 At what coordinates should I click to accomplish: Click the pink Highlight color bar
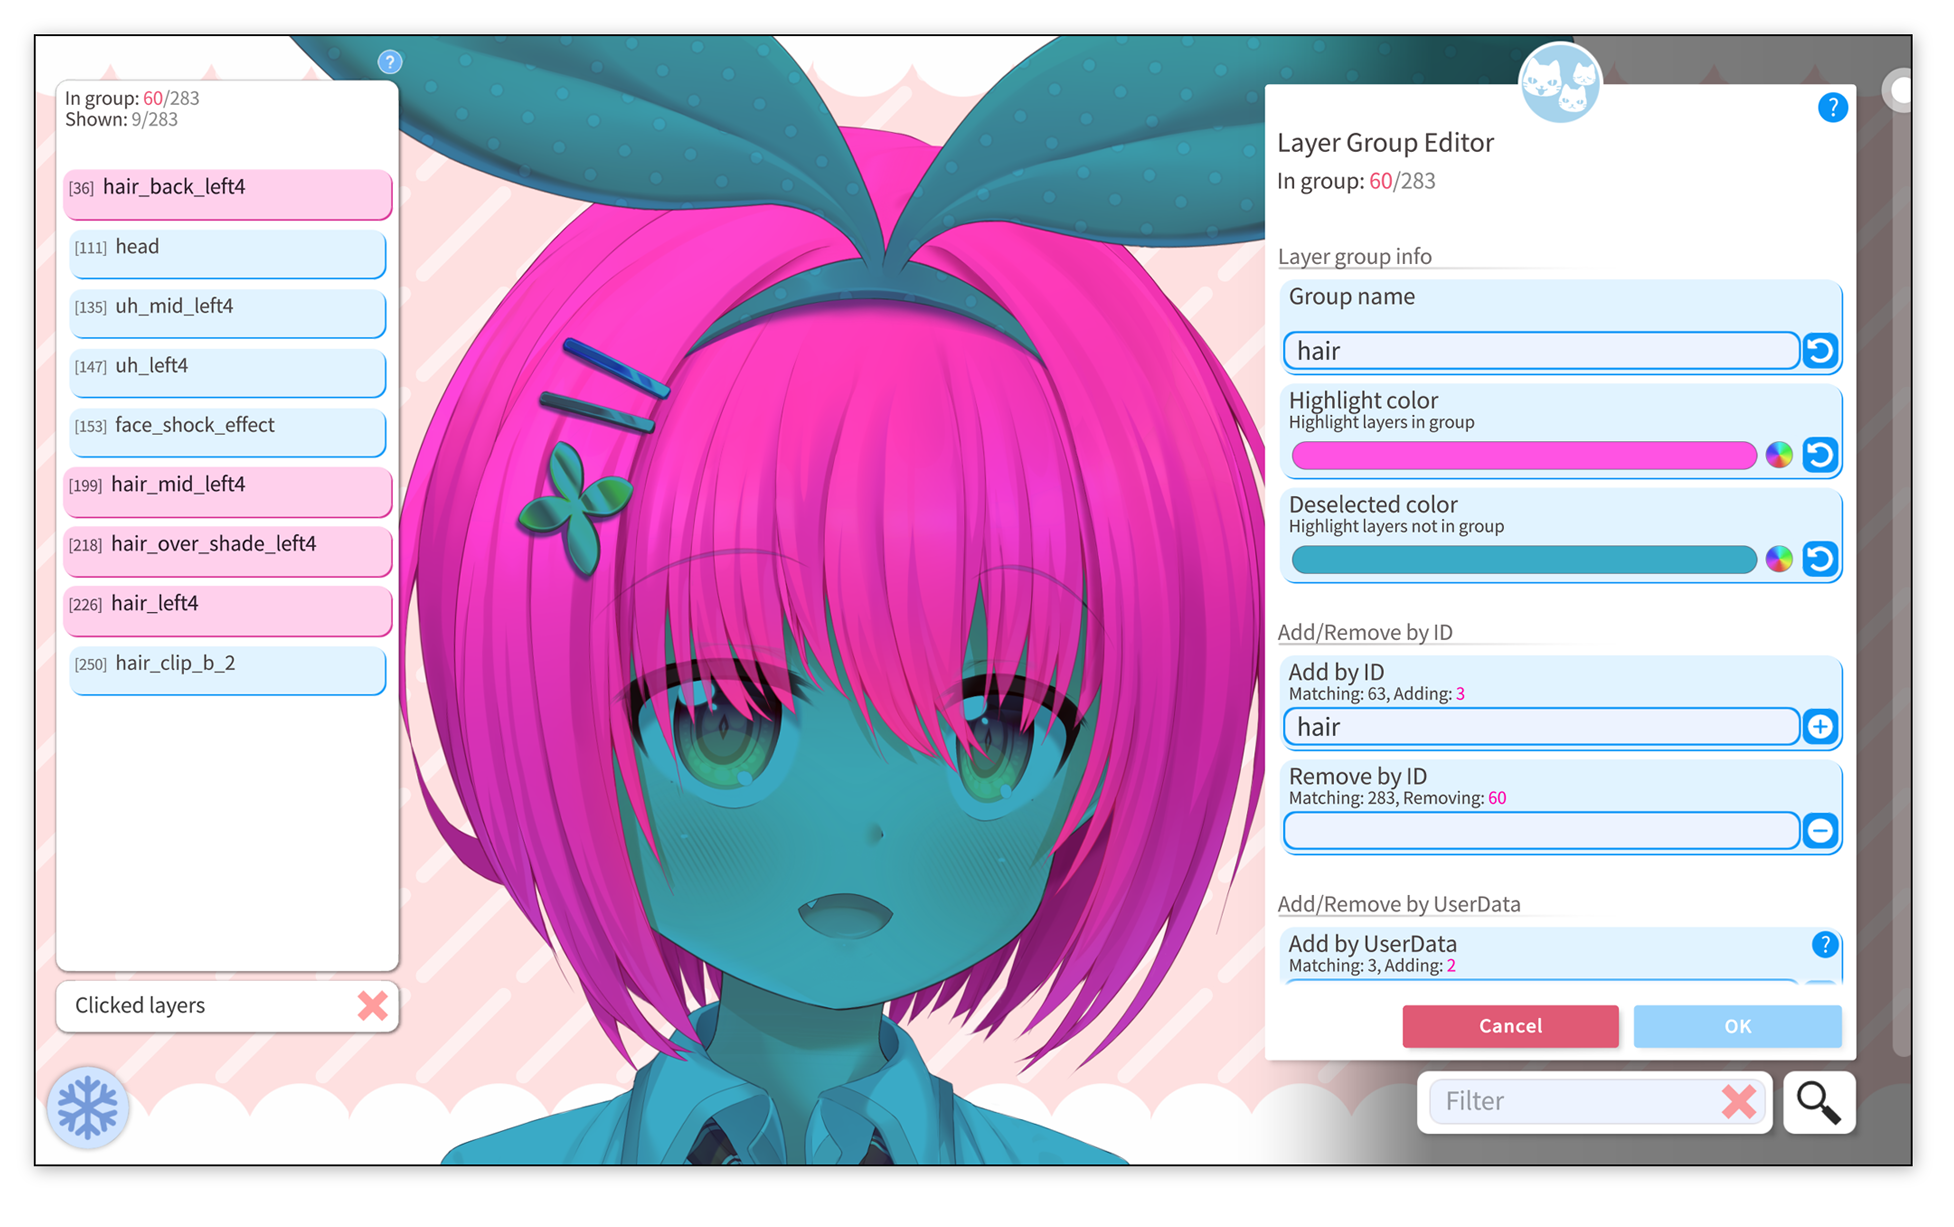point(1523,456)
